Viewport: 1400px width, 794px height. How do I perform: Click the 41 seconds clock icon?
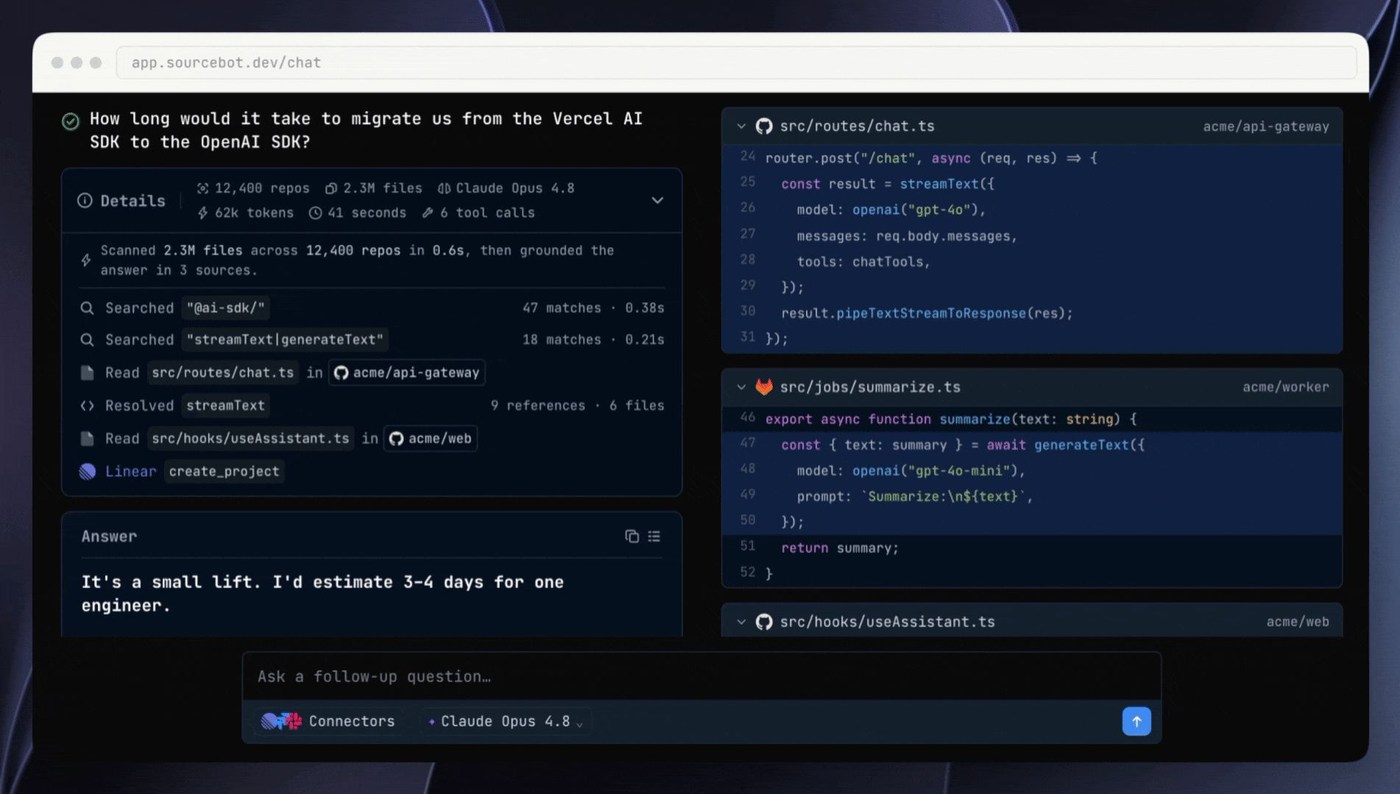click(x=315, y=213)
